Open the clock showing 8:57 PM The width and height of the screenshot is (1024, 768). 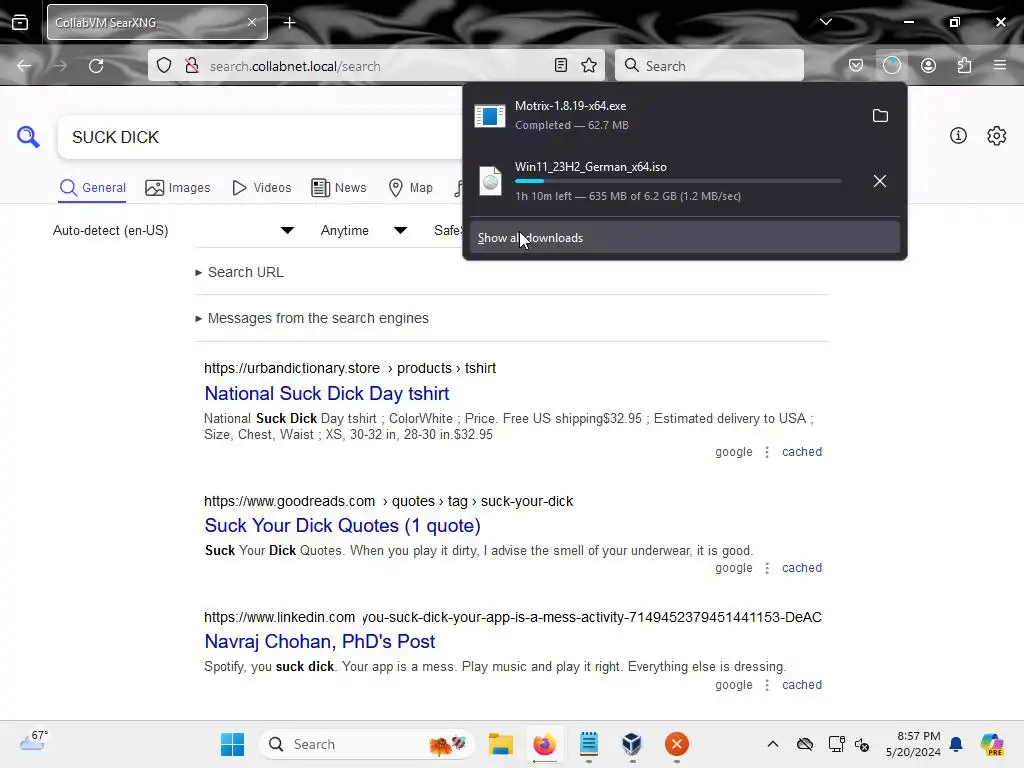[x=913, y=744]
